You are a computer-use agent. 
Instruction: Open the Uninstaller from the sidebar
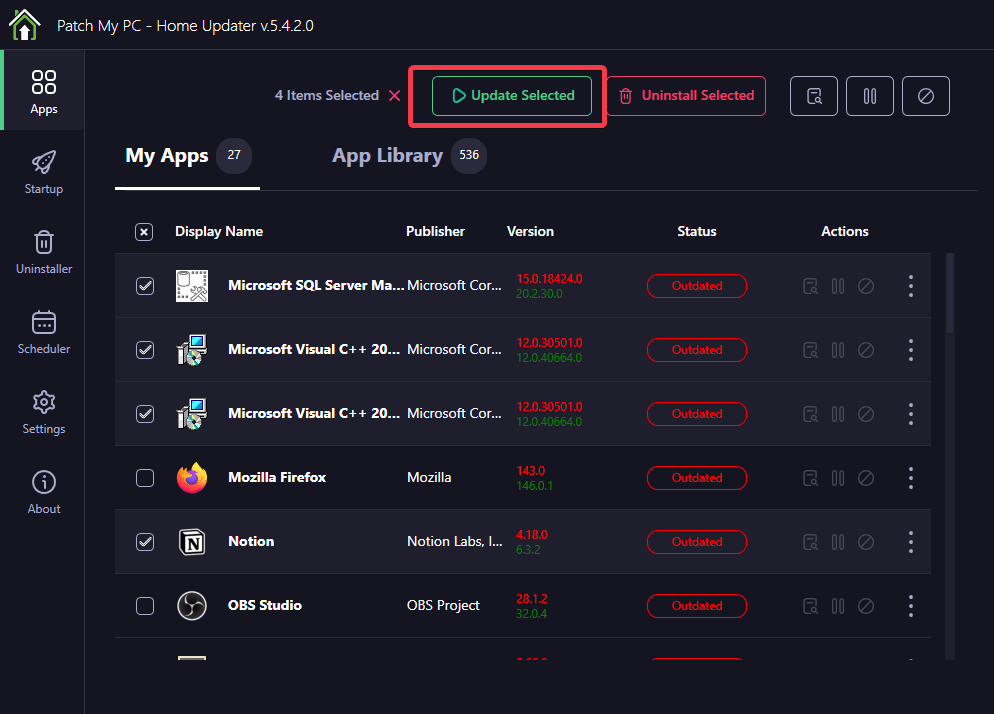coord(43,252)
